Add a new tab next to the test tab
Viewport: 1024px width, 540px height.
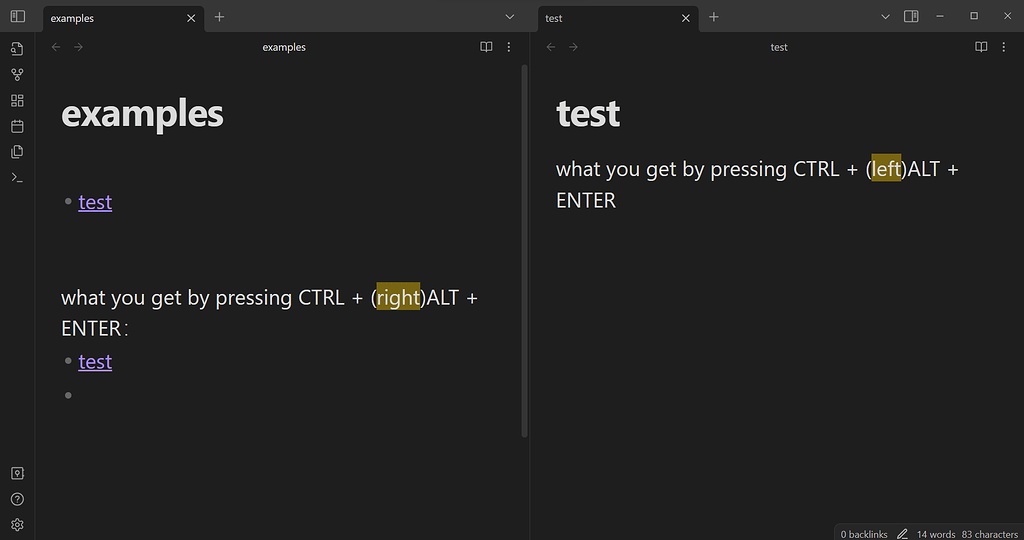click(714, 17)
